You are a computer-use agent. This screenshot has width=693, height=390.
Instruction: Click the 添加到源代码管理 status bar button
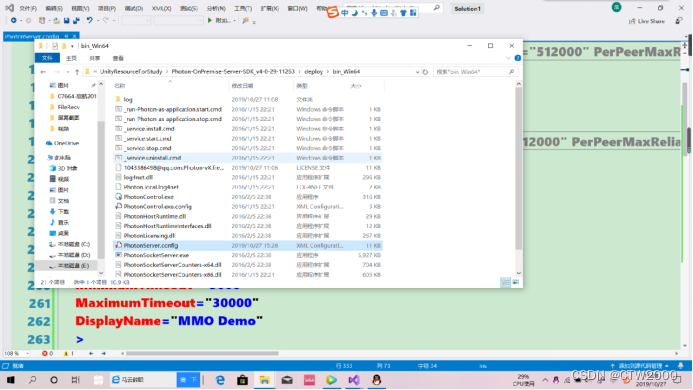click(x=640, y=366)
